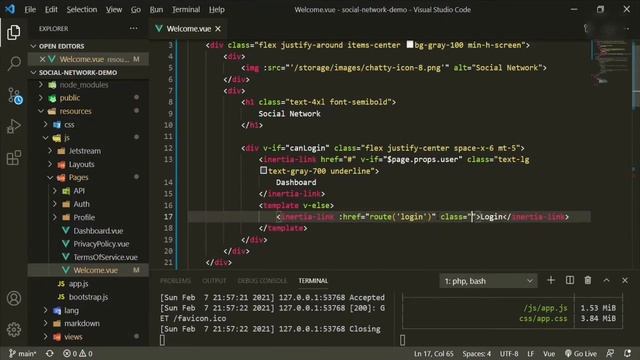
Task: Switch to the Debug Console tab
Action: [262, 281]
